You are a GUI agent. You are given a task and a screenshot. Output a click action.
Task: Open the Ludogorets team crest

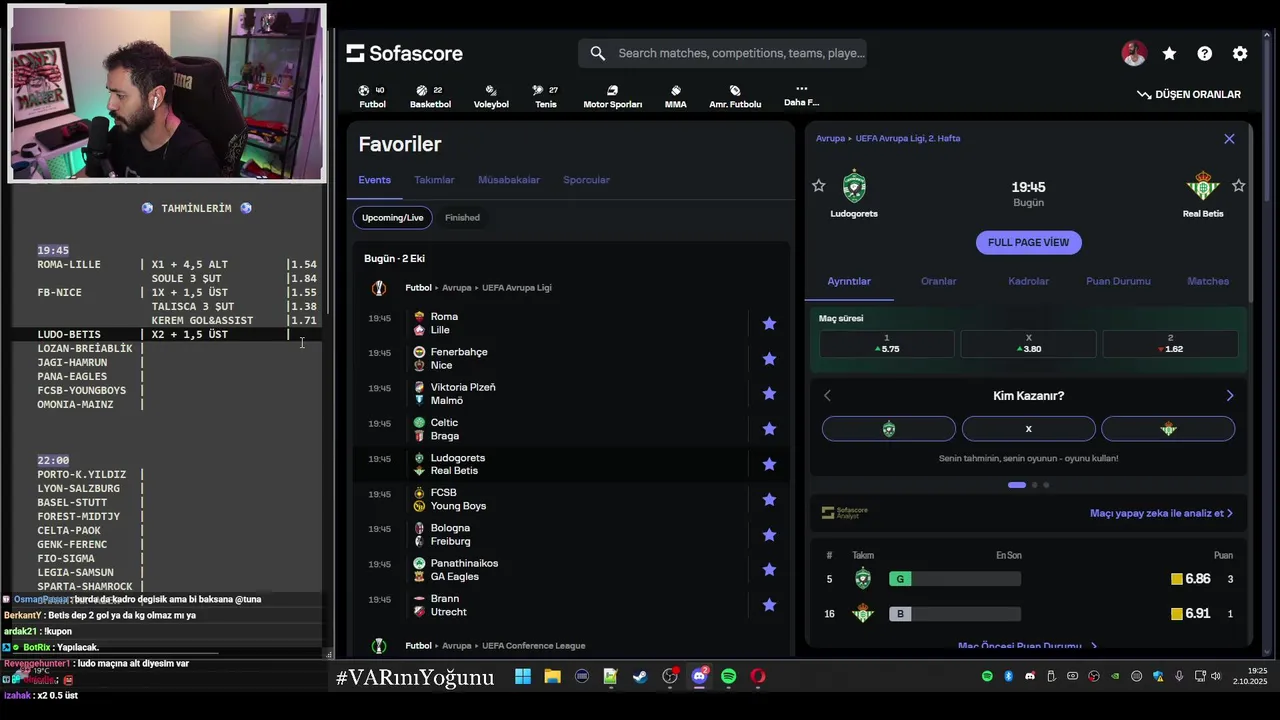(853, 187)
